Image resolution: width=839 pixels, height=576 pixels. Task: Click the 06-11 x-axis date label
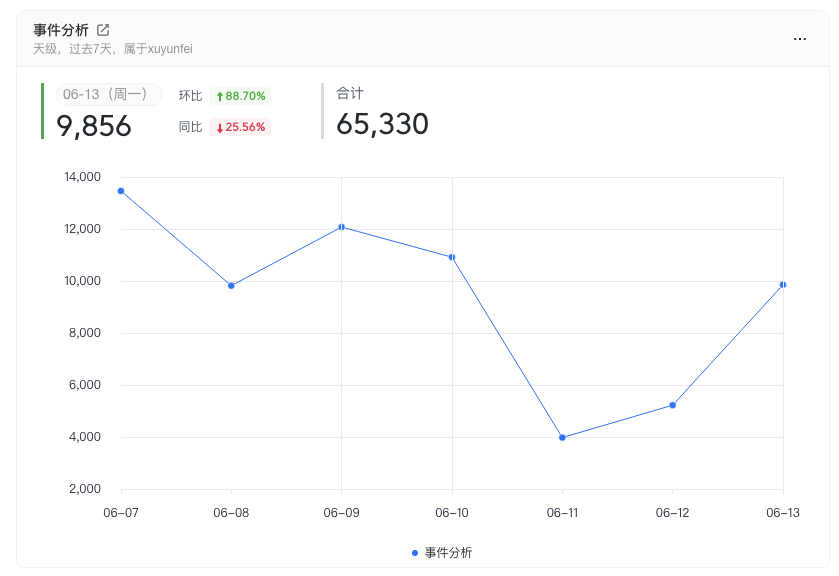tap(562, 513)
